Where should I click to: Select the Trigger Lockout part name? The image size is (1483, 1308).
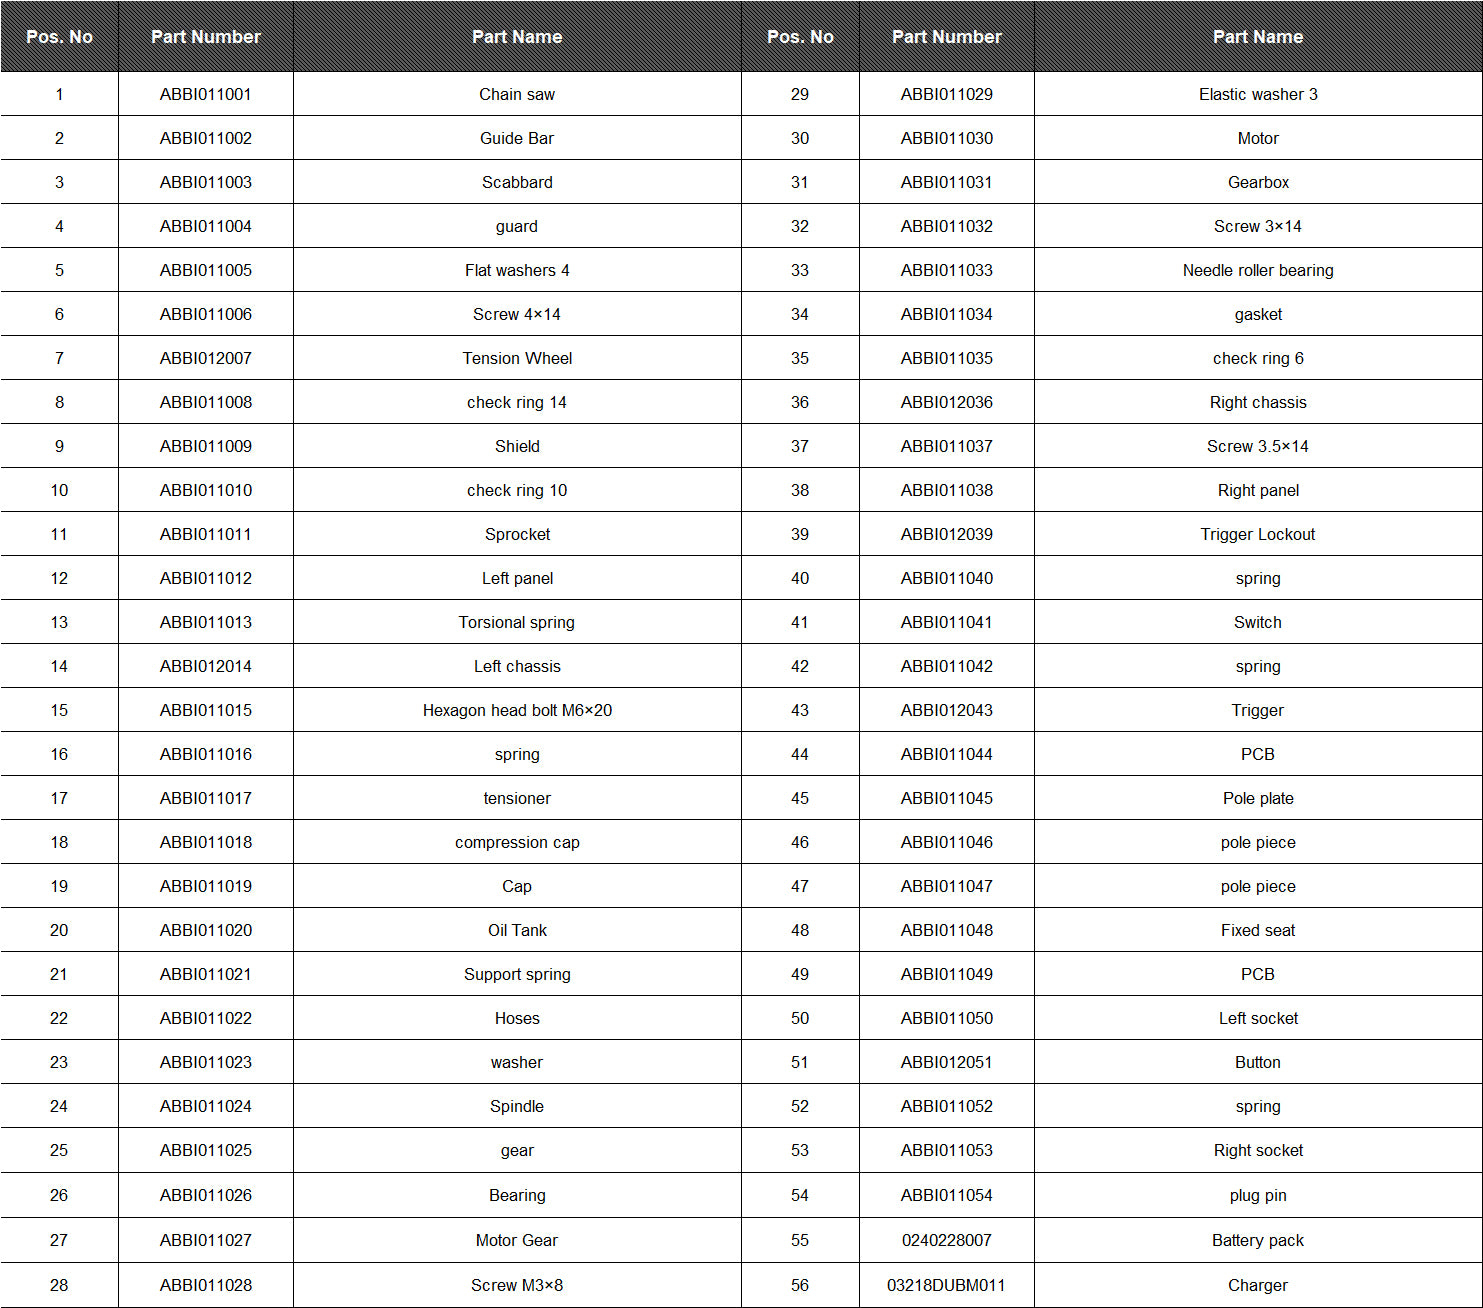[1258, 534]
